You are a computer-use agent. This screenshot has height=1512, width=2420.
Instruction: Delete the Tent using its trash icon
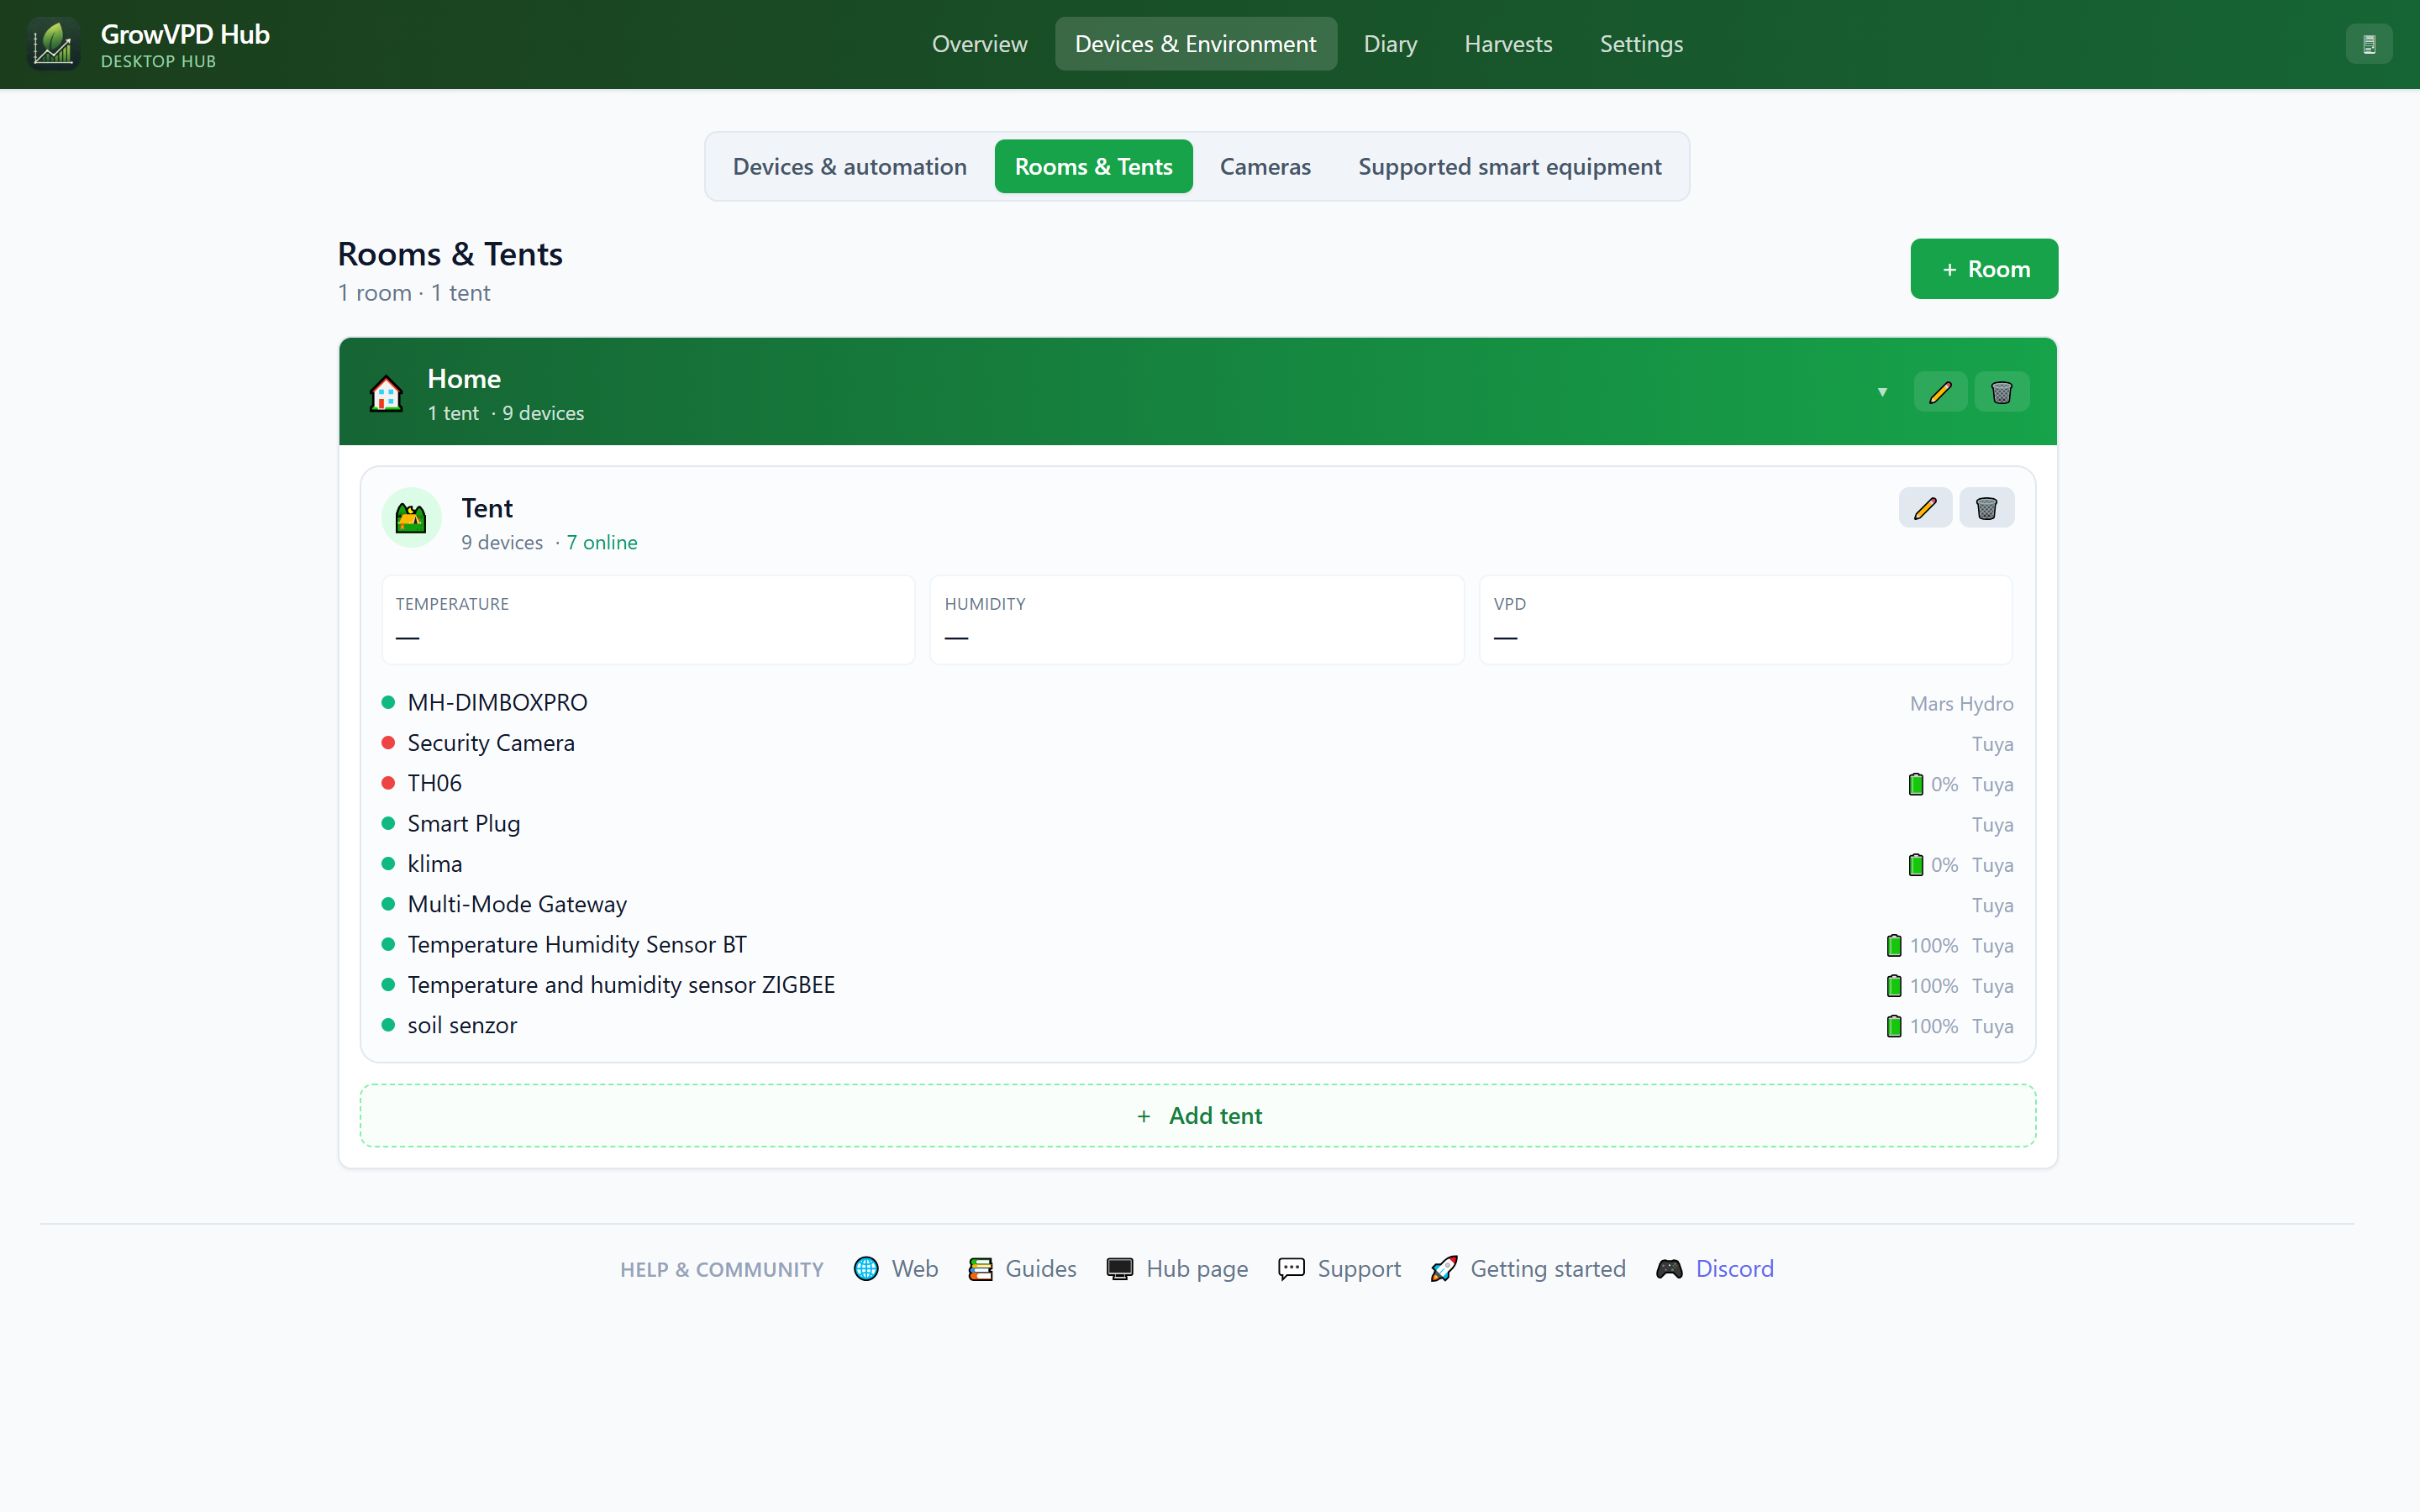(1986, 508)
